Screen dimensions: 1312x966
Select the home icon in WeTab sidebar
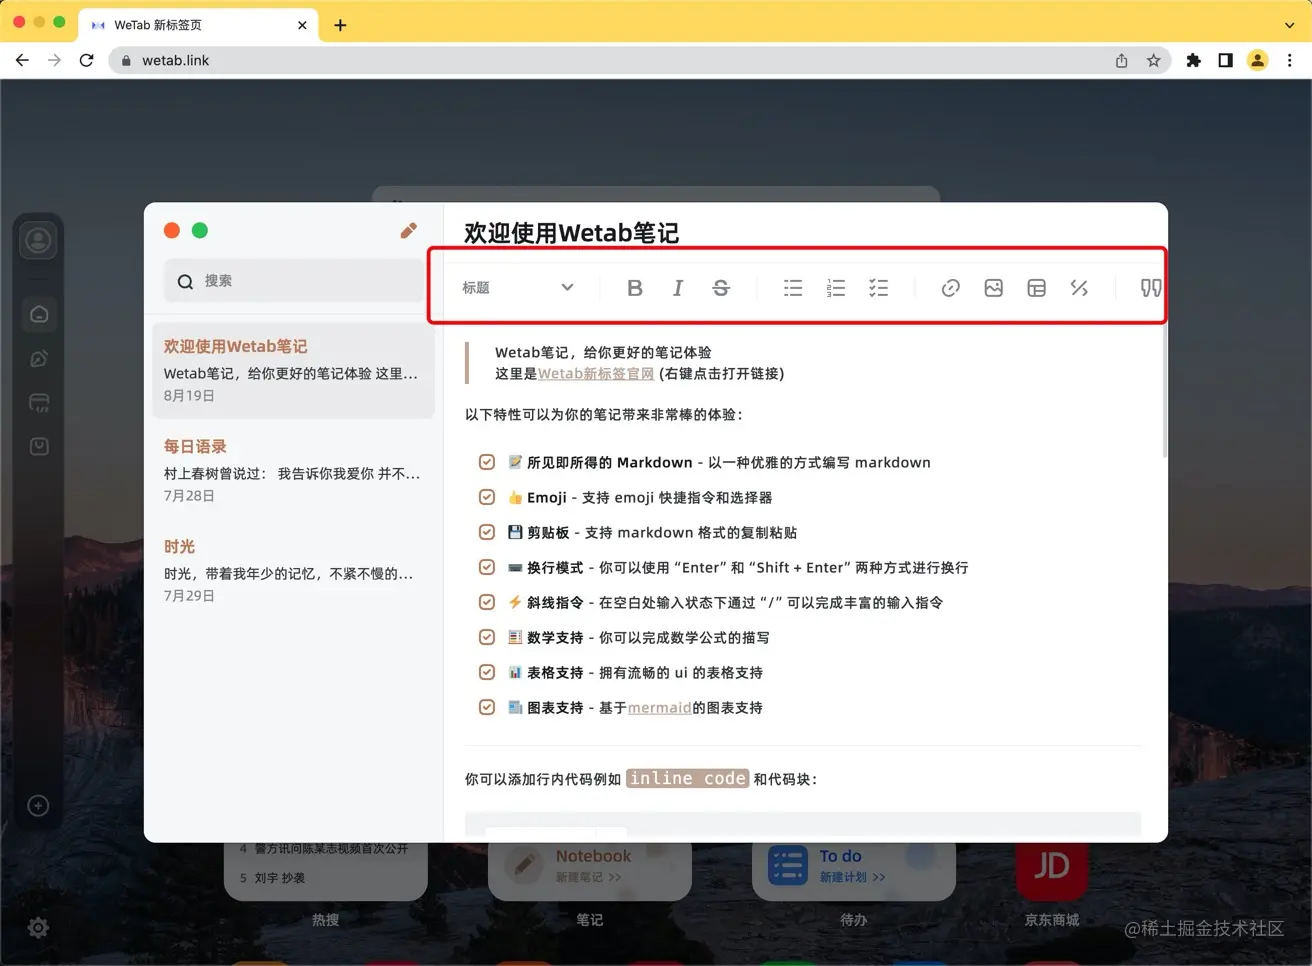[39, 315]
